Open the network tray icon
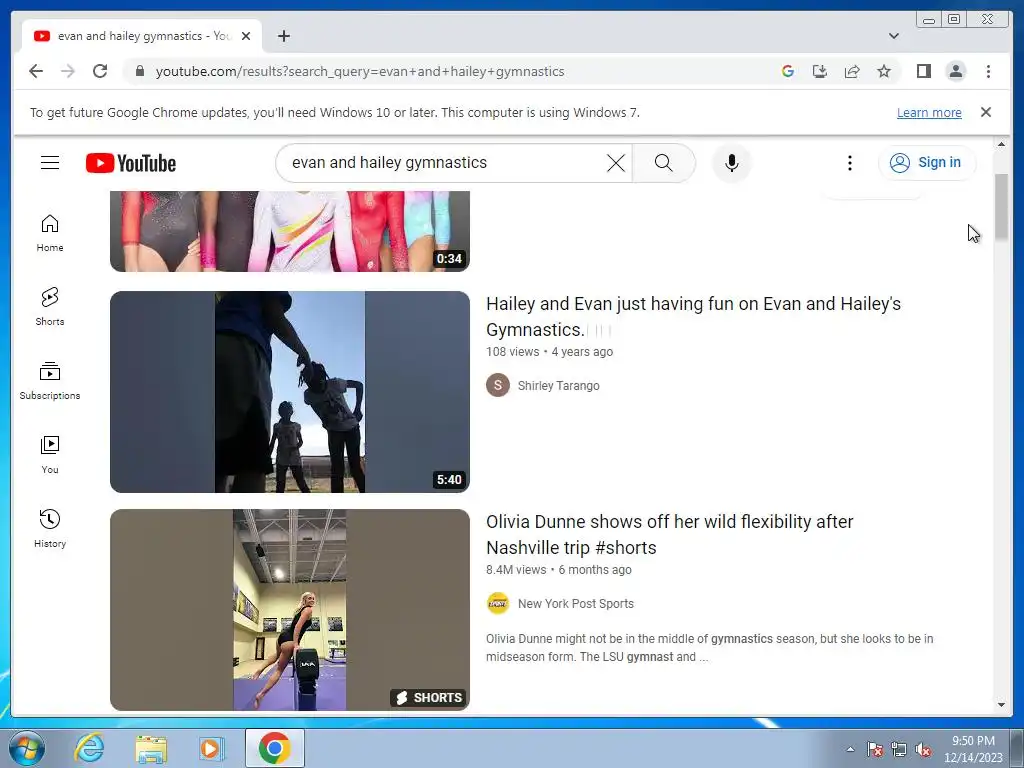Viewport: 1024px width, 768px height. 899,749
